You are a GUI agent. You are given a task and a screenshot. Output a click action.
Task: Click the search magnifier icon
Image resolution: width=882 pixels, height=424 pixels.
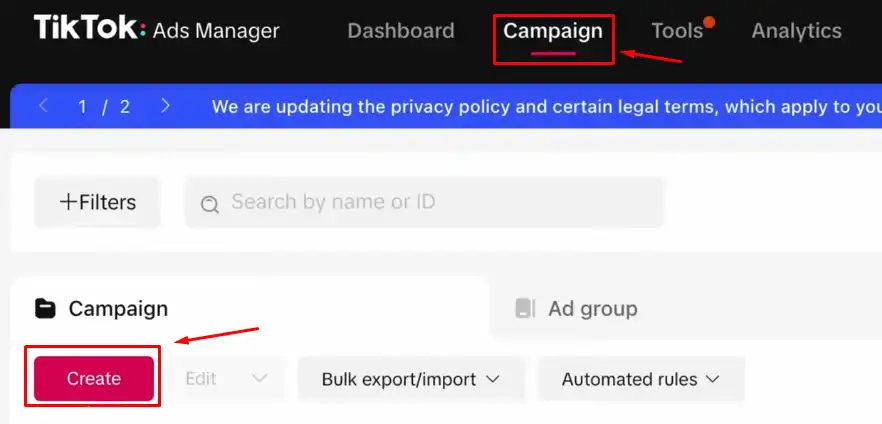click(x=209, y=205)
